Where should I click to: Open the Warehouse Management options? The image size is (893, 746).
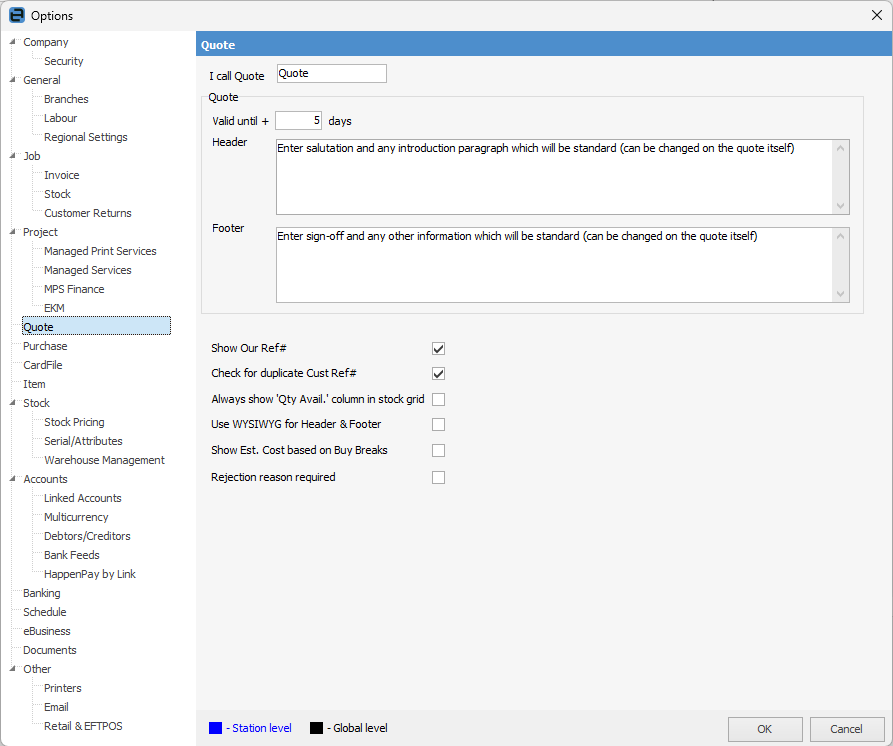tap(104, 460)
